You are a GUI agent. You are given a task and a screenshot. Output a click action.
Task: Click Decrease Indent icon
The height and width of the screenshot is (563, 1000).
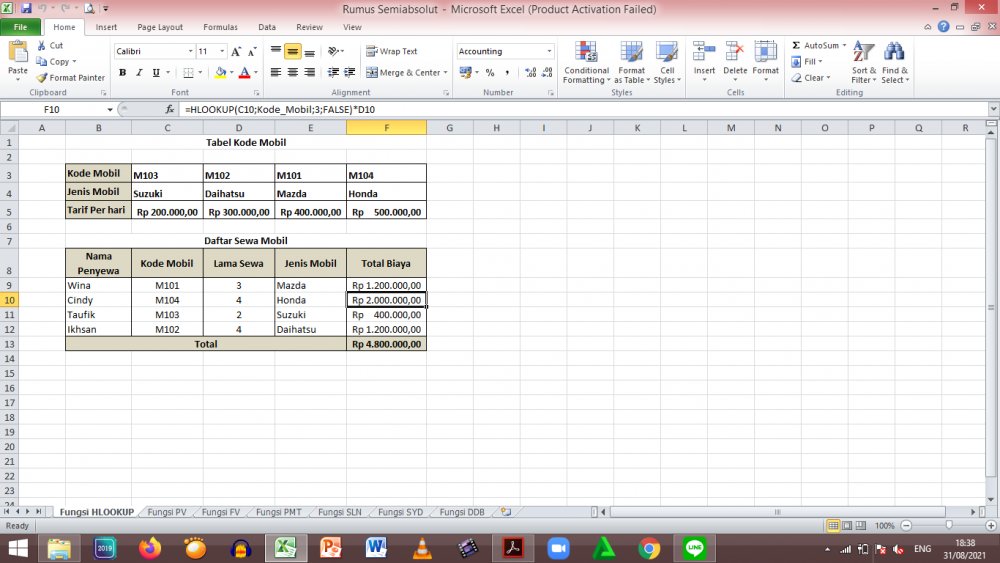[333, 73]
